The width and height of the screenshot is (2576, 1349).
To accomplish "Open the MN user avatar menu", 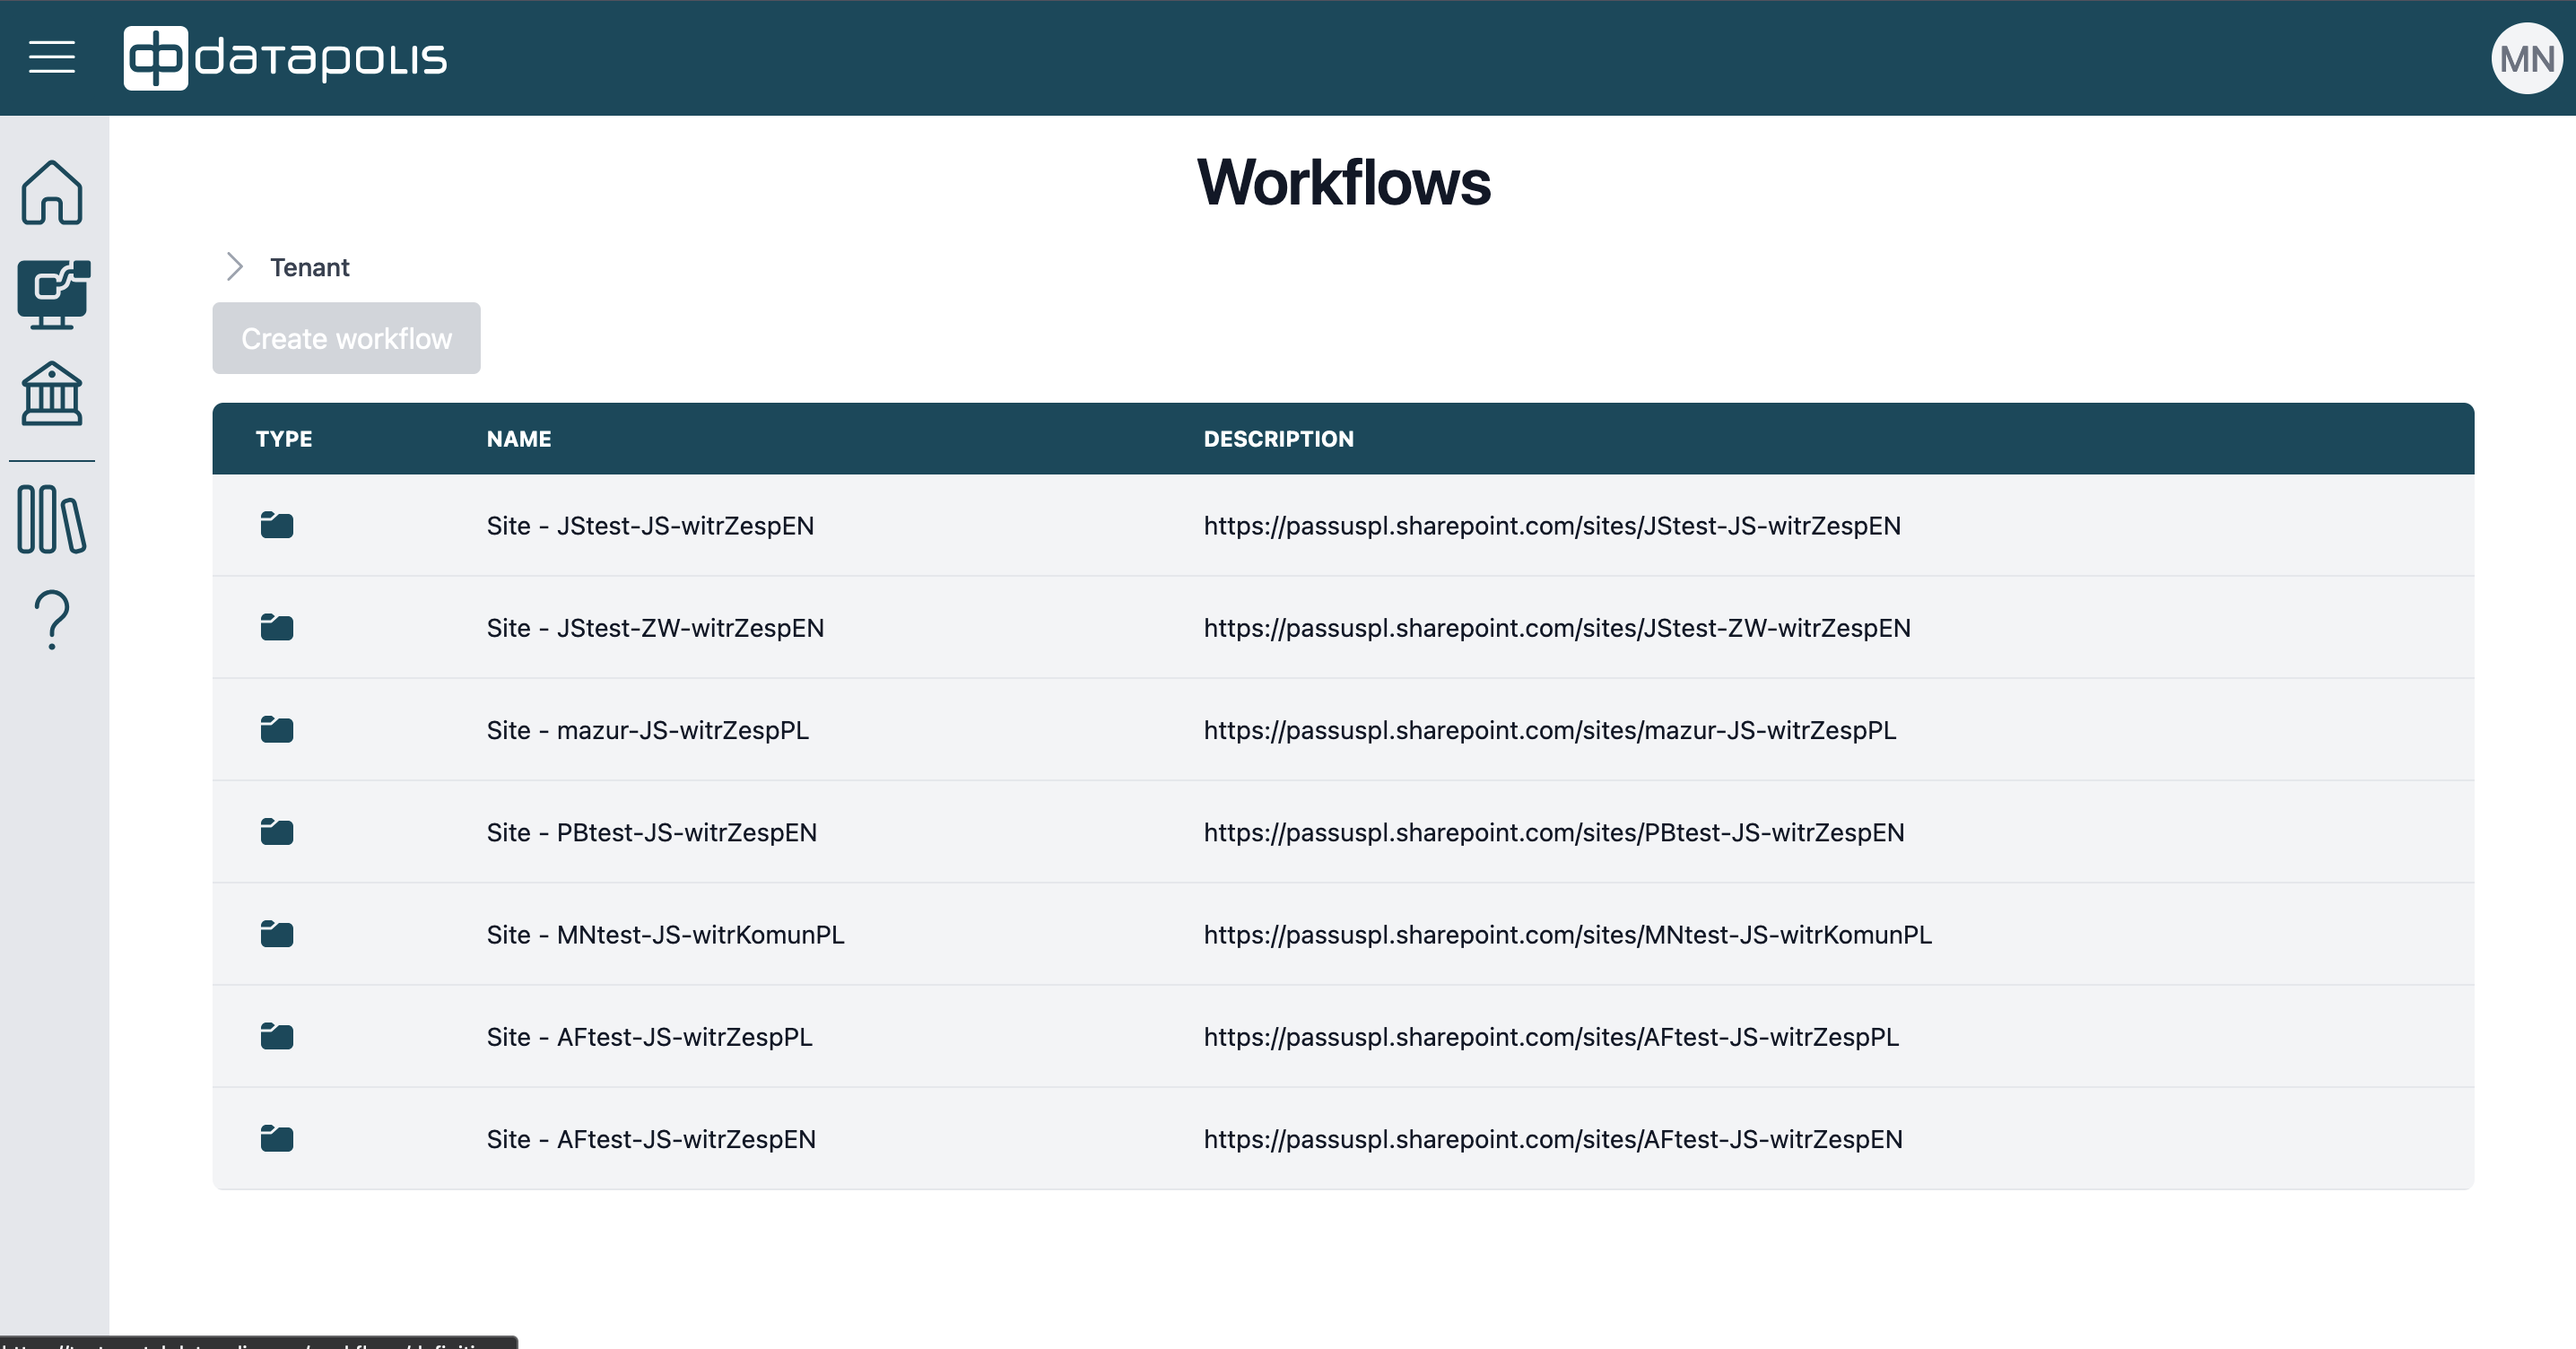I will [2526, 59].
